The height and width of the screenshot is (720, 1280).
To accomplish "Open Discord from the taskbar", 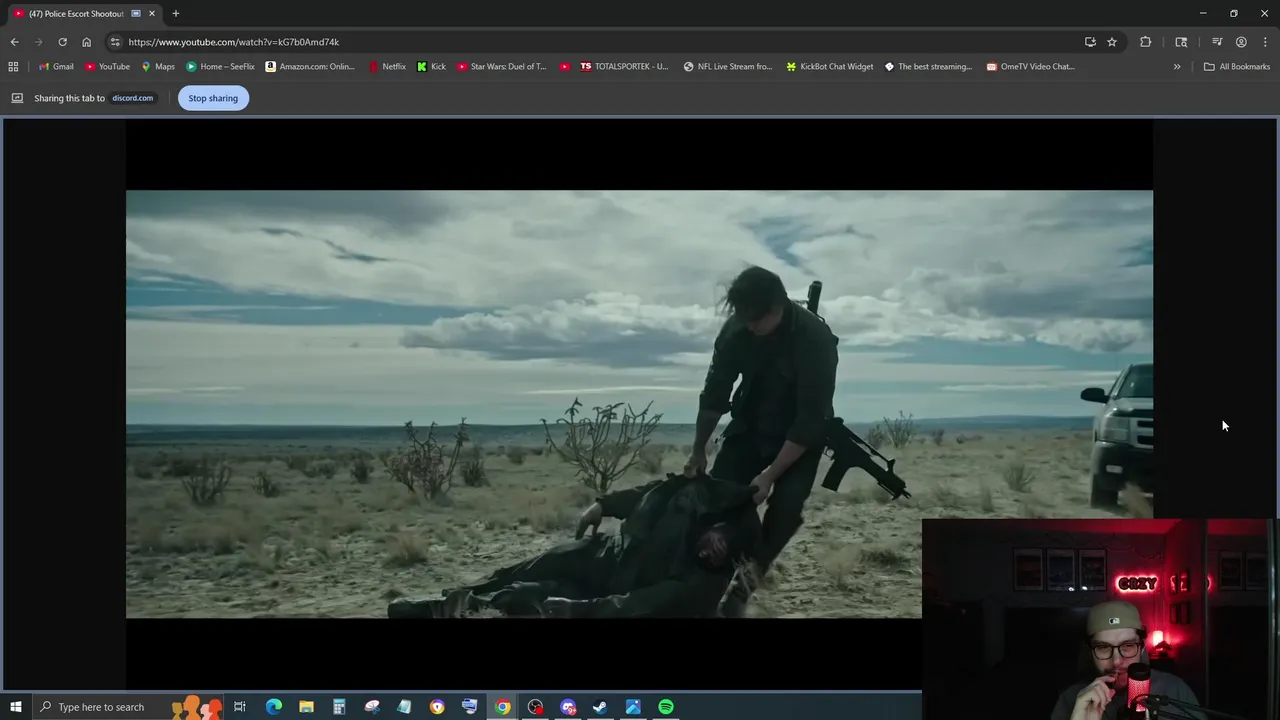I will tap(568, 707).
